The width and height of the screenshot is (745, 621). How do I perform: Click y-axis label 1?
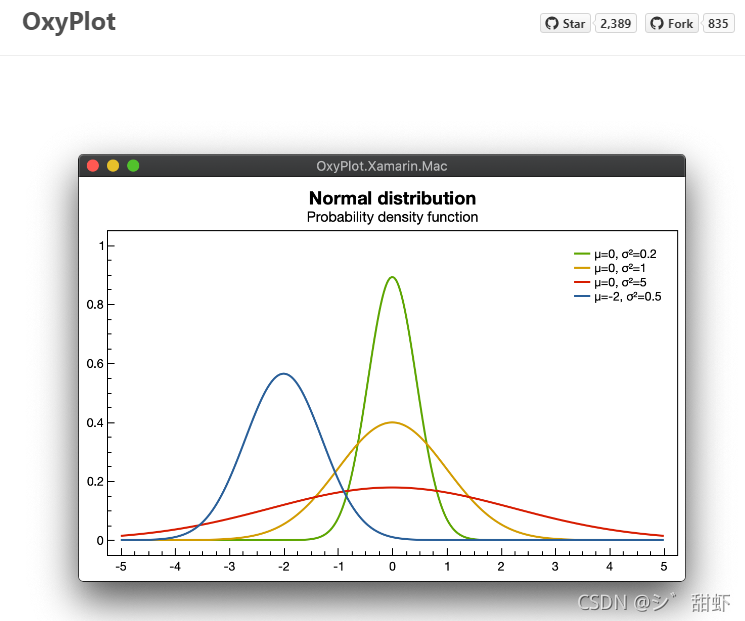pyautogui.click(x=101, y=246)
